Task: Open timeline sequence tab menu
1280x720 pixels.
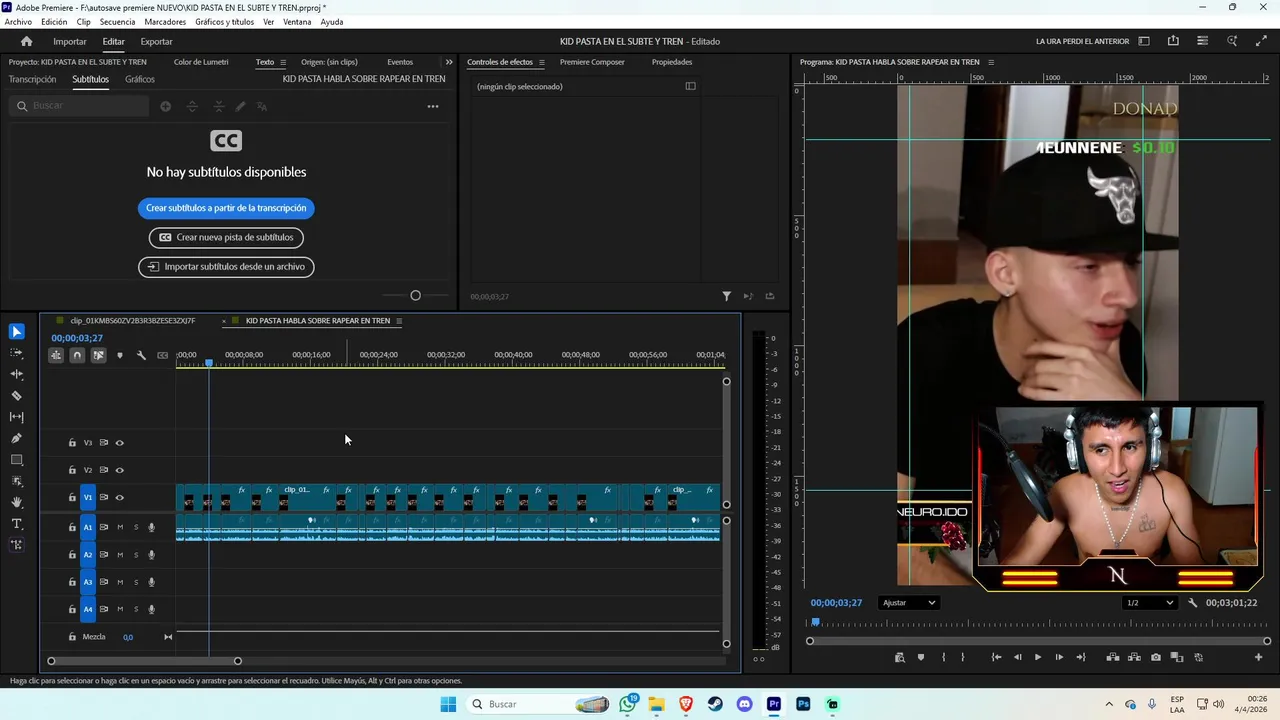Action: tap(399, 321)
